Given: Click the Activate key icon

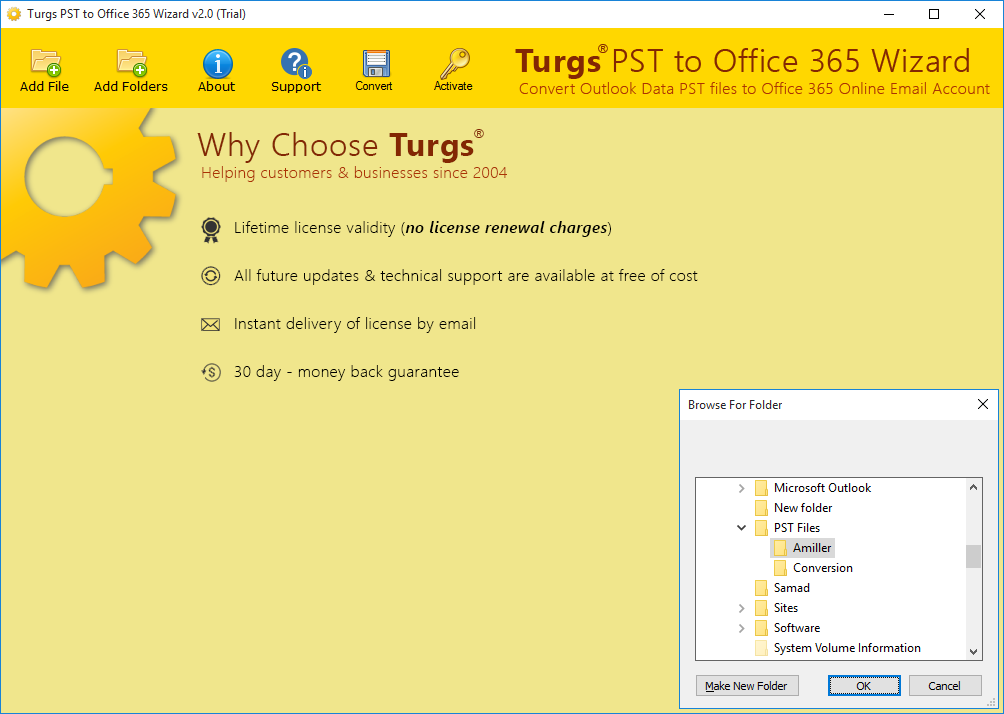Looking at the screenshot, I should click(x=454, y=63).
